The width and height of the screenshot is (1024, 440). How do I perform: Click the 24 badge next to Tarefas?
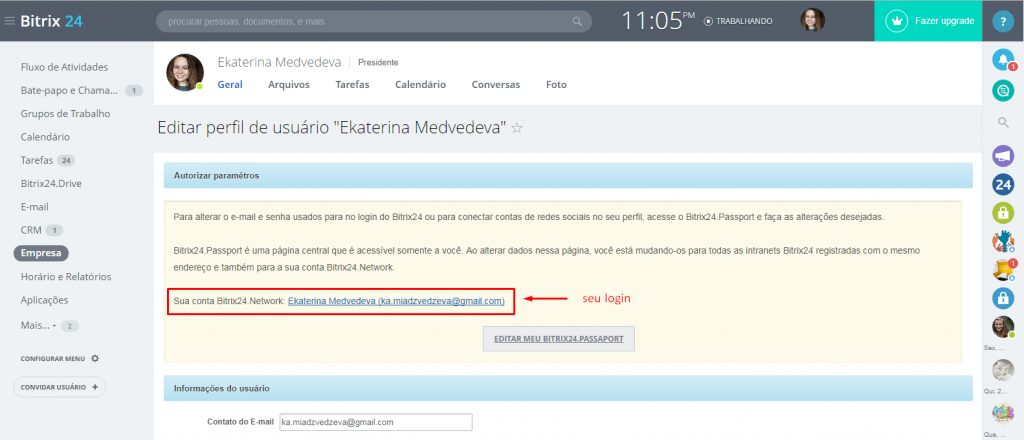pyautogui.click(x=65, y=161)
